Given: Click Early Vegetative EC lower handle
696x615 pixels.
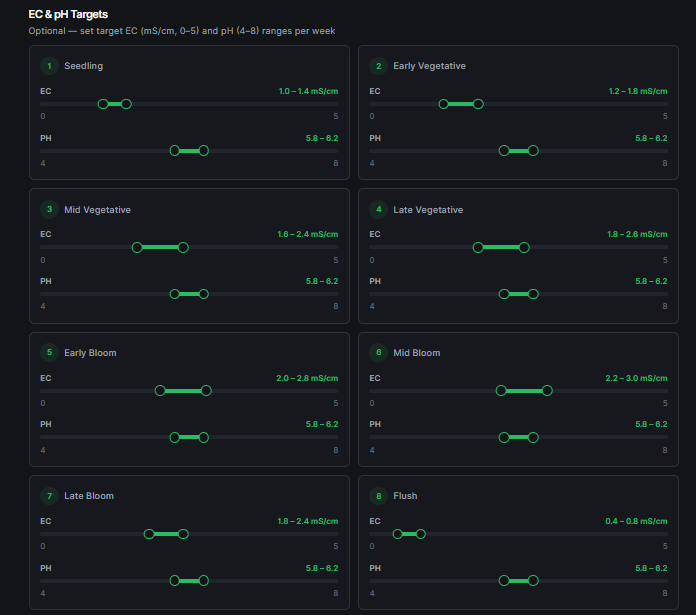Looking at the screenshot, I should tap(443, 104).
